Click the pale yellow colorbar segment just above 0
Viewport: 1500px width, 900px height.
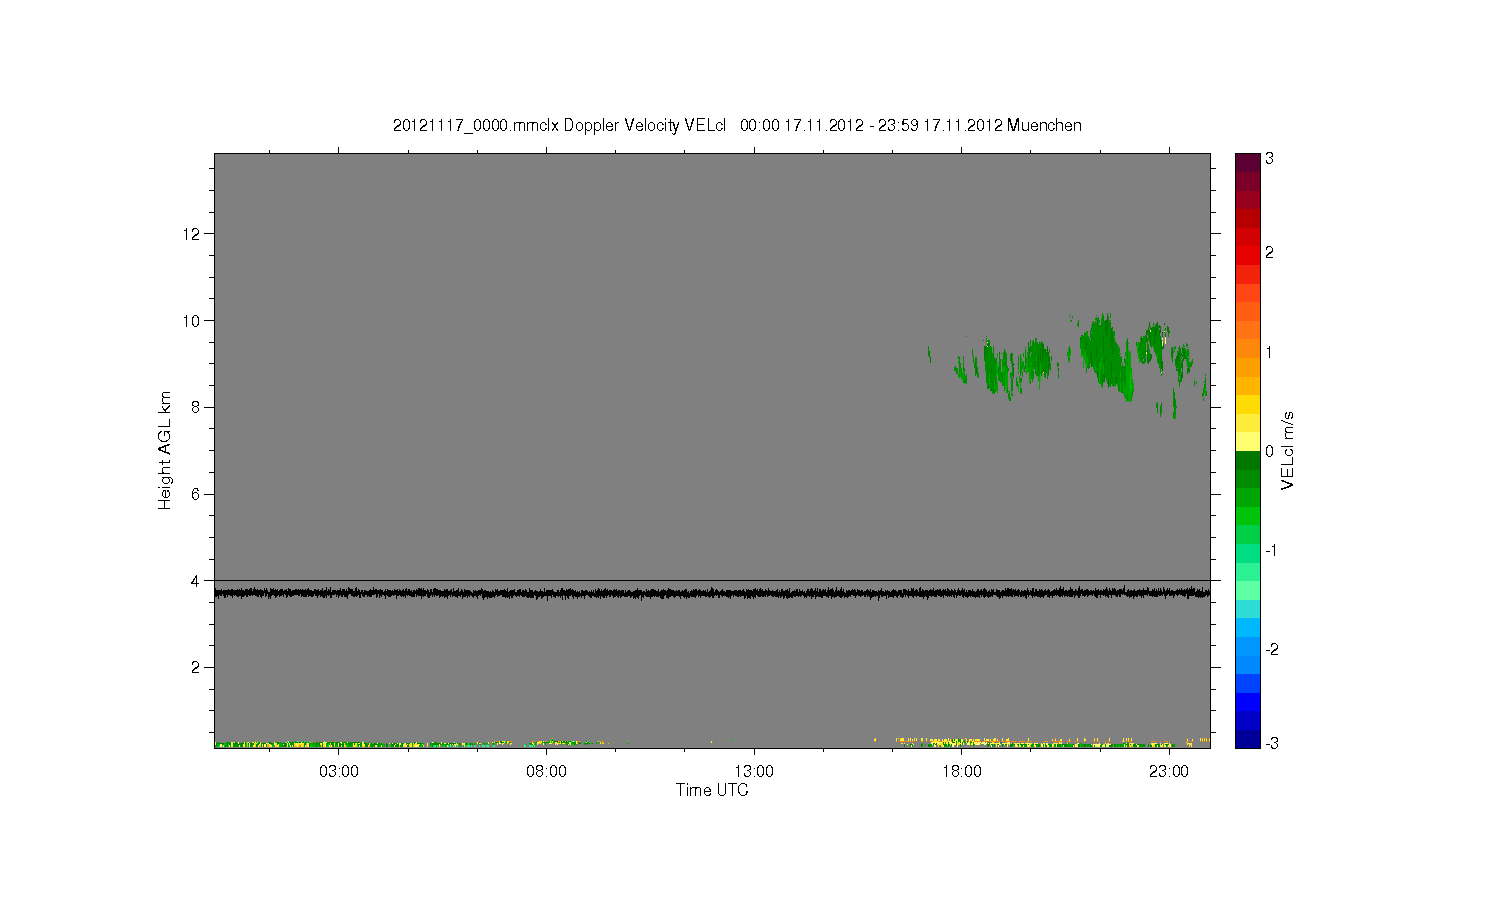1247,441
